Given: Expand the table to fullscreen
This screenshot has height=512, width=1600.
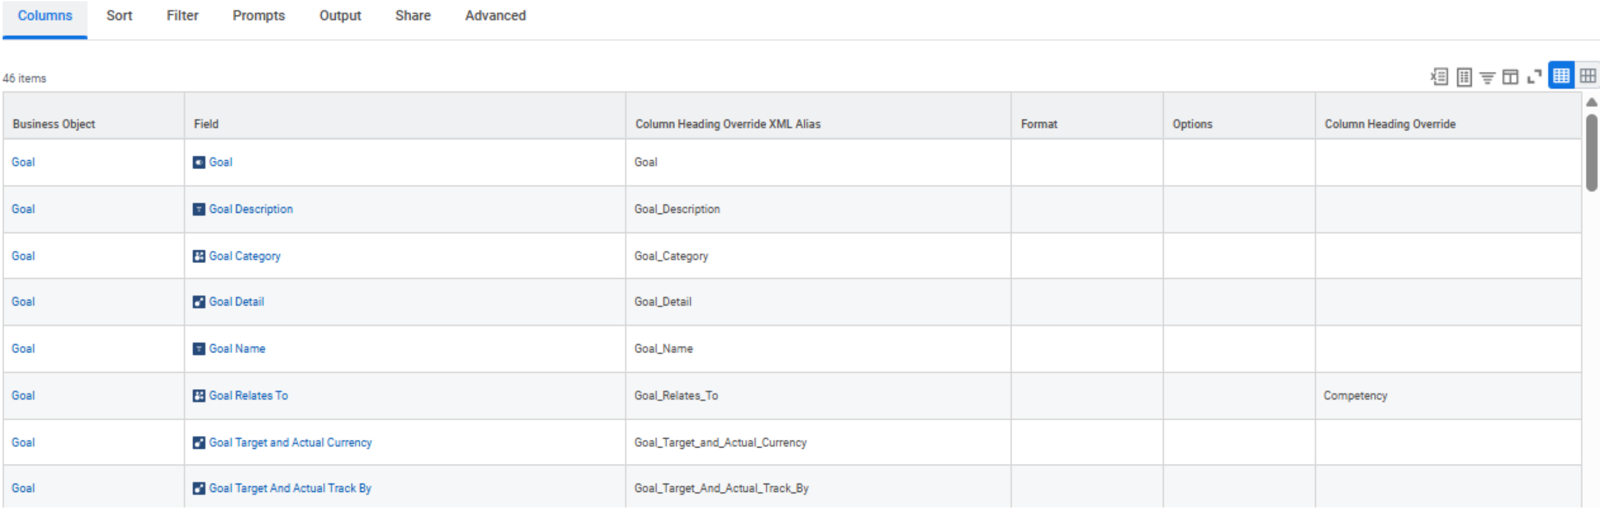Looking at the screenshot, I should (1534, 77).
